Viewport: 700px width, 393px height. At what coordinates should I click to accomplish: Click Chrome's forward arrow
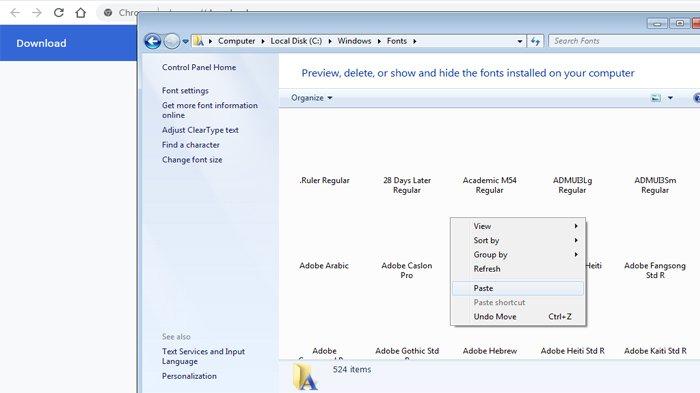(37, 13)
